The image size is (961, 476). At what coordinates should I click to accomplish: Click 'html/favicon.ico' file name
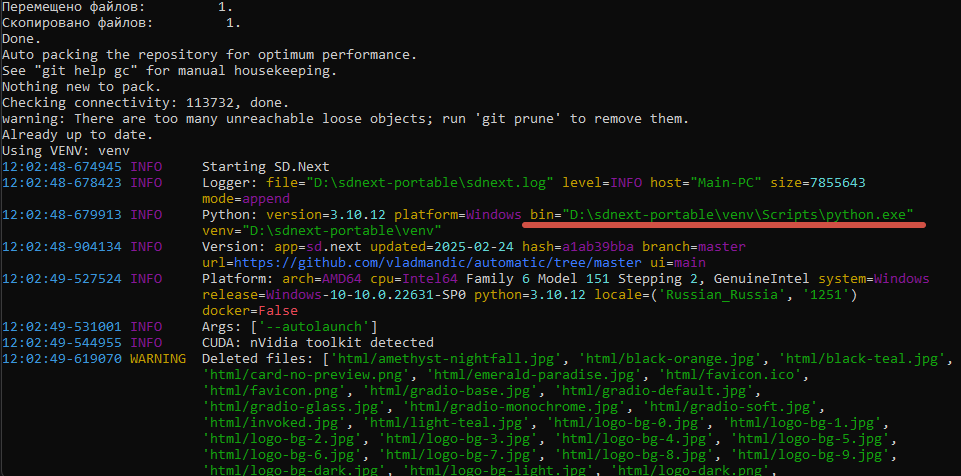coord(730,374)
